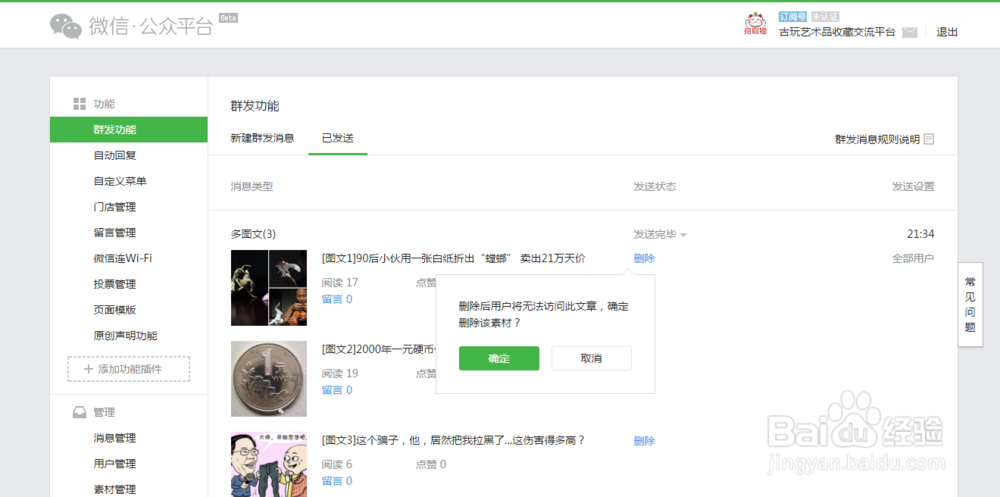This screenshot has width=1000, height=497.
Task: Click 阅读 6 count for 图文3
Action: pyautogui.click(x=337, y=464)
